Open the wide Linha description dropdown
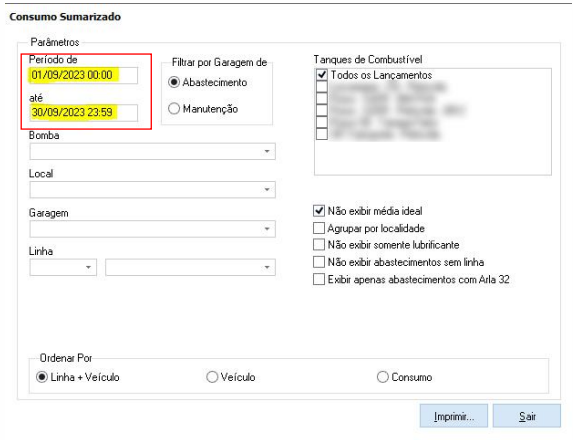Viewport: 573px width, 440px height. pos(190,267)
